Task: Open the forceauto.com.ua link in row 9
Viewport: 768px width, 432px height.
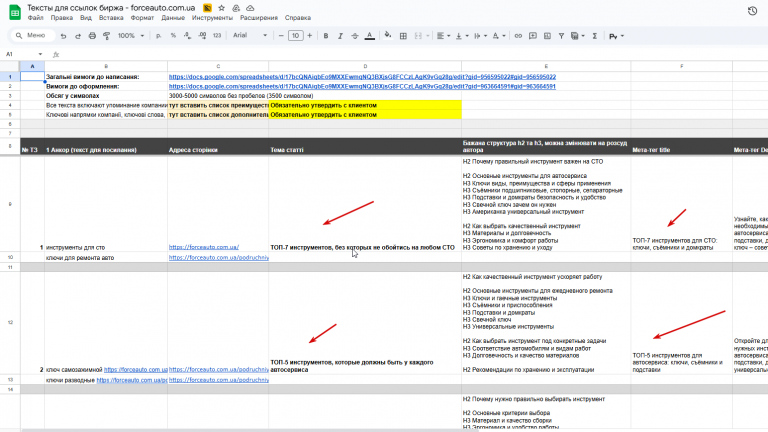Action: [204, 247]
